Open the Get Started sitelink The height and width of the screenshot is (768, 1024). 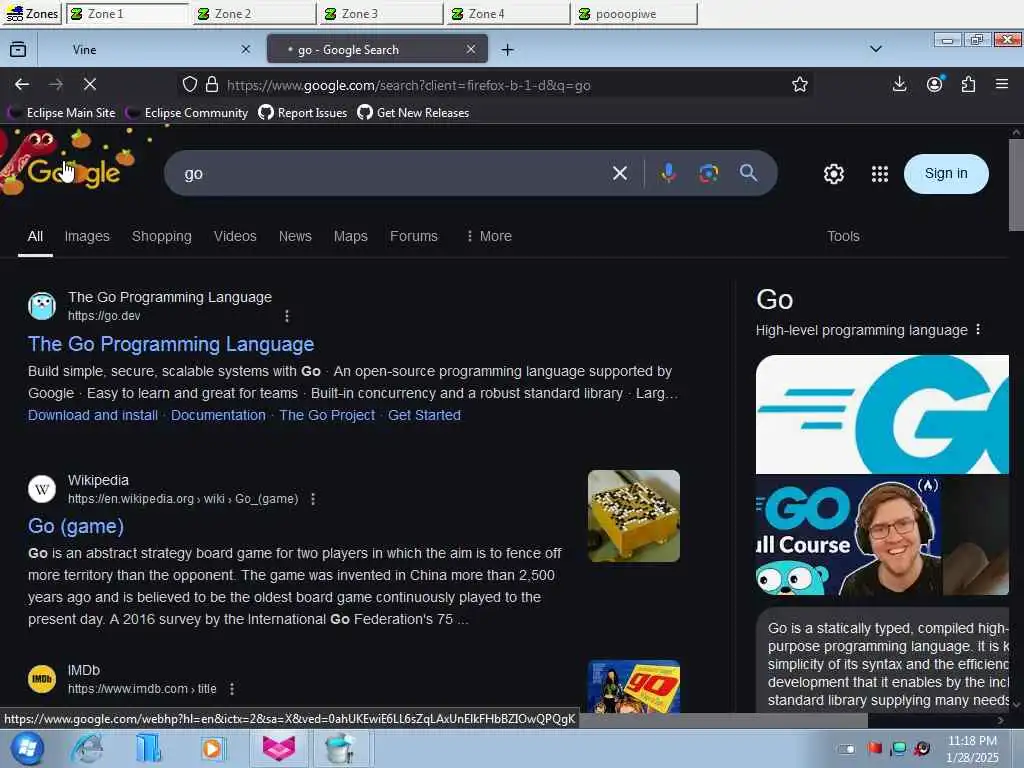point(424,415)
